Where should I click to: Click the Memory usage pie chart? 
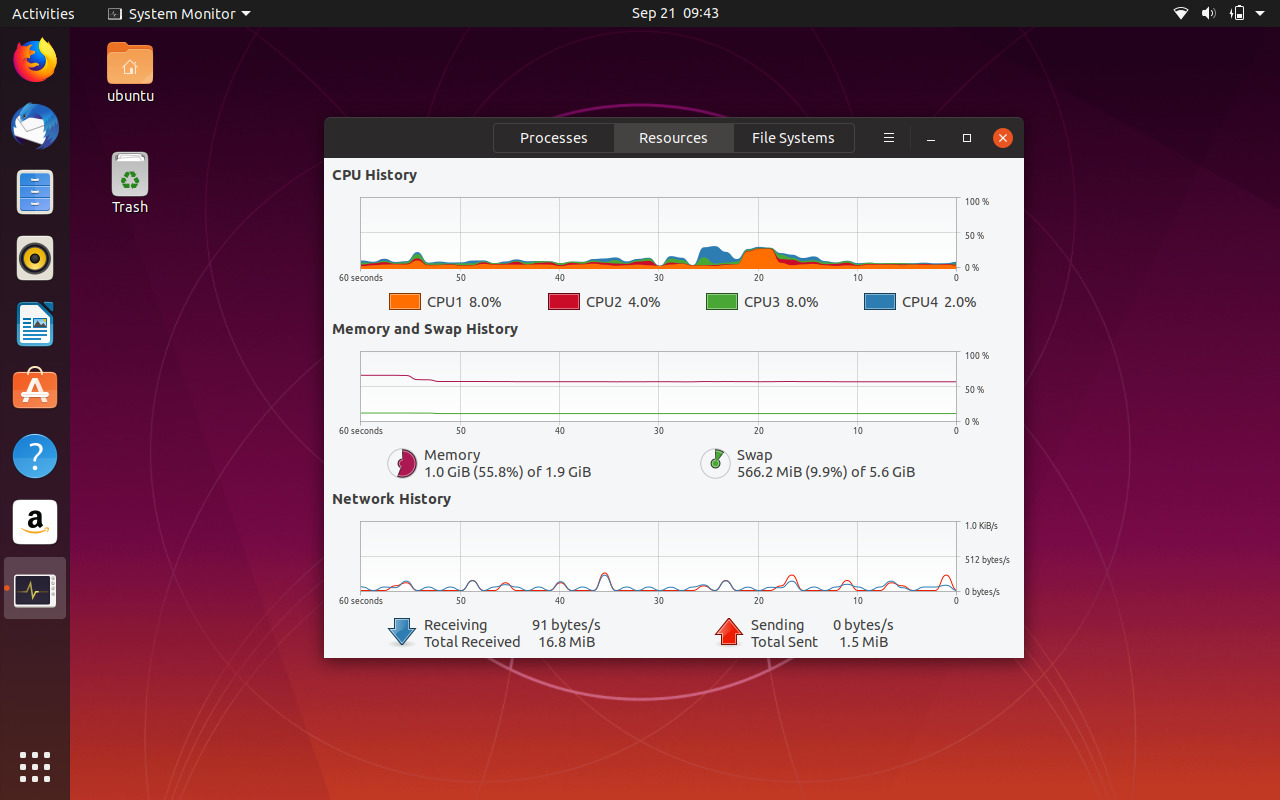point(402,463)
